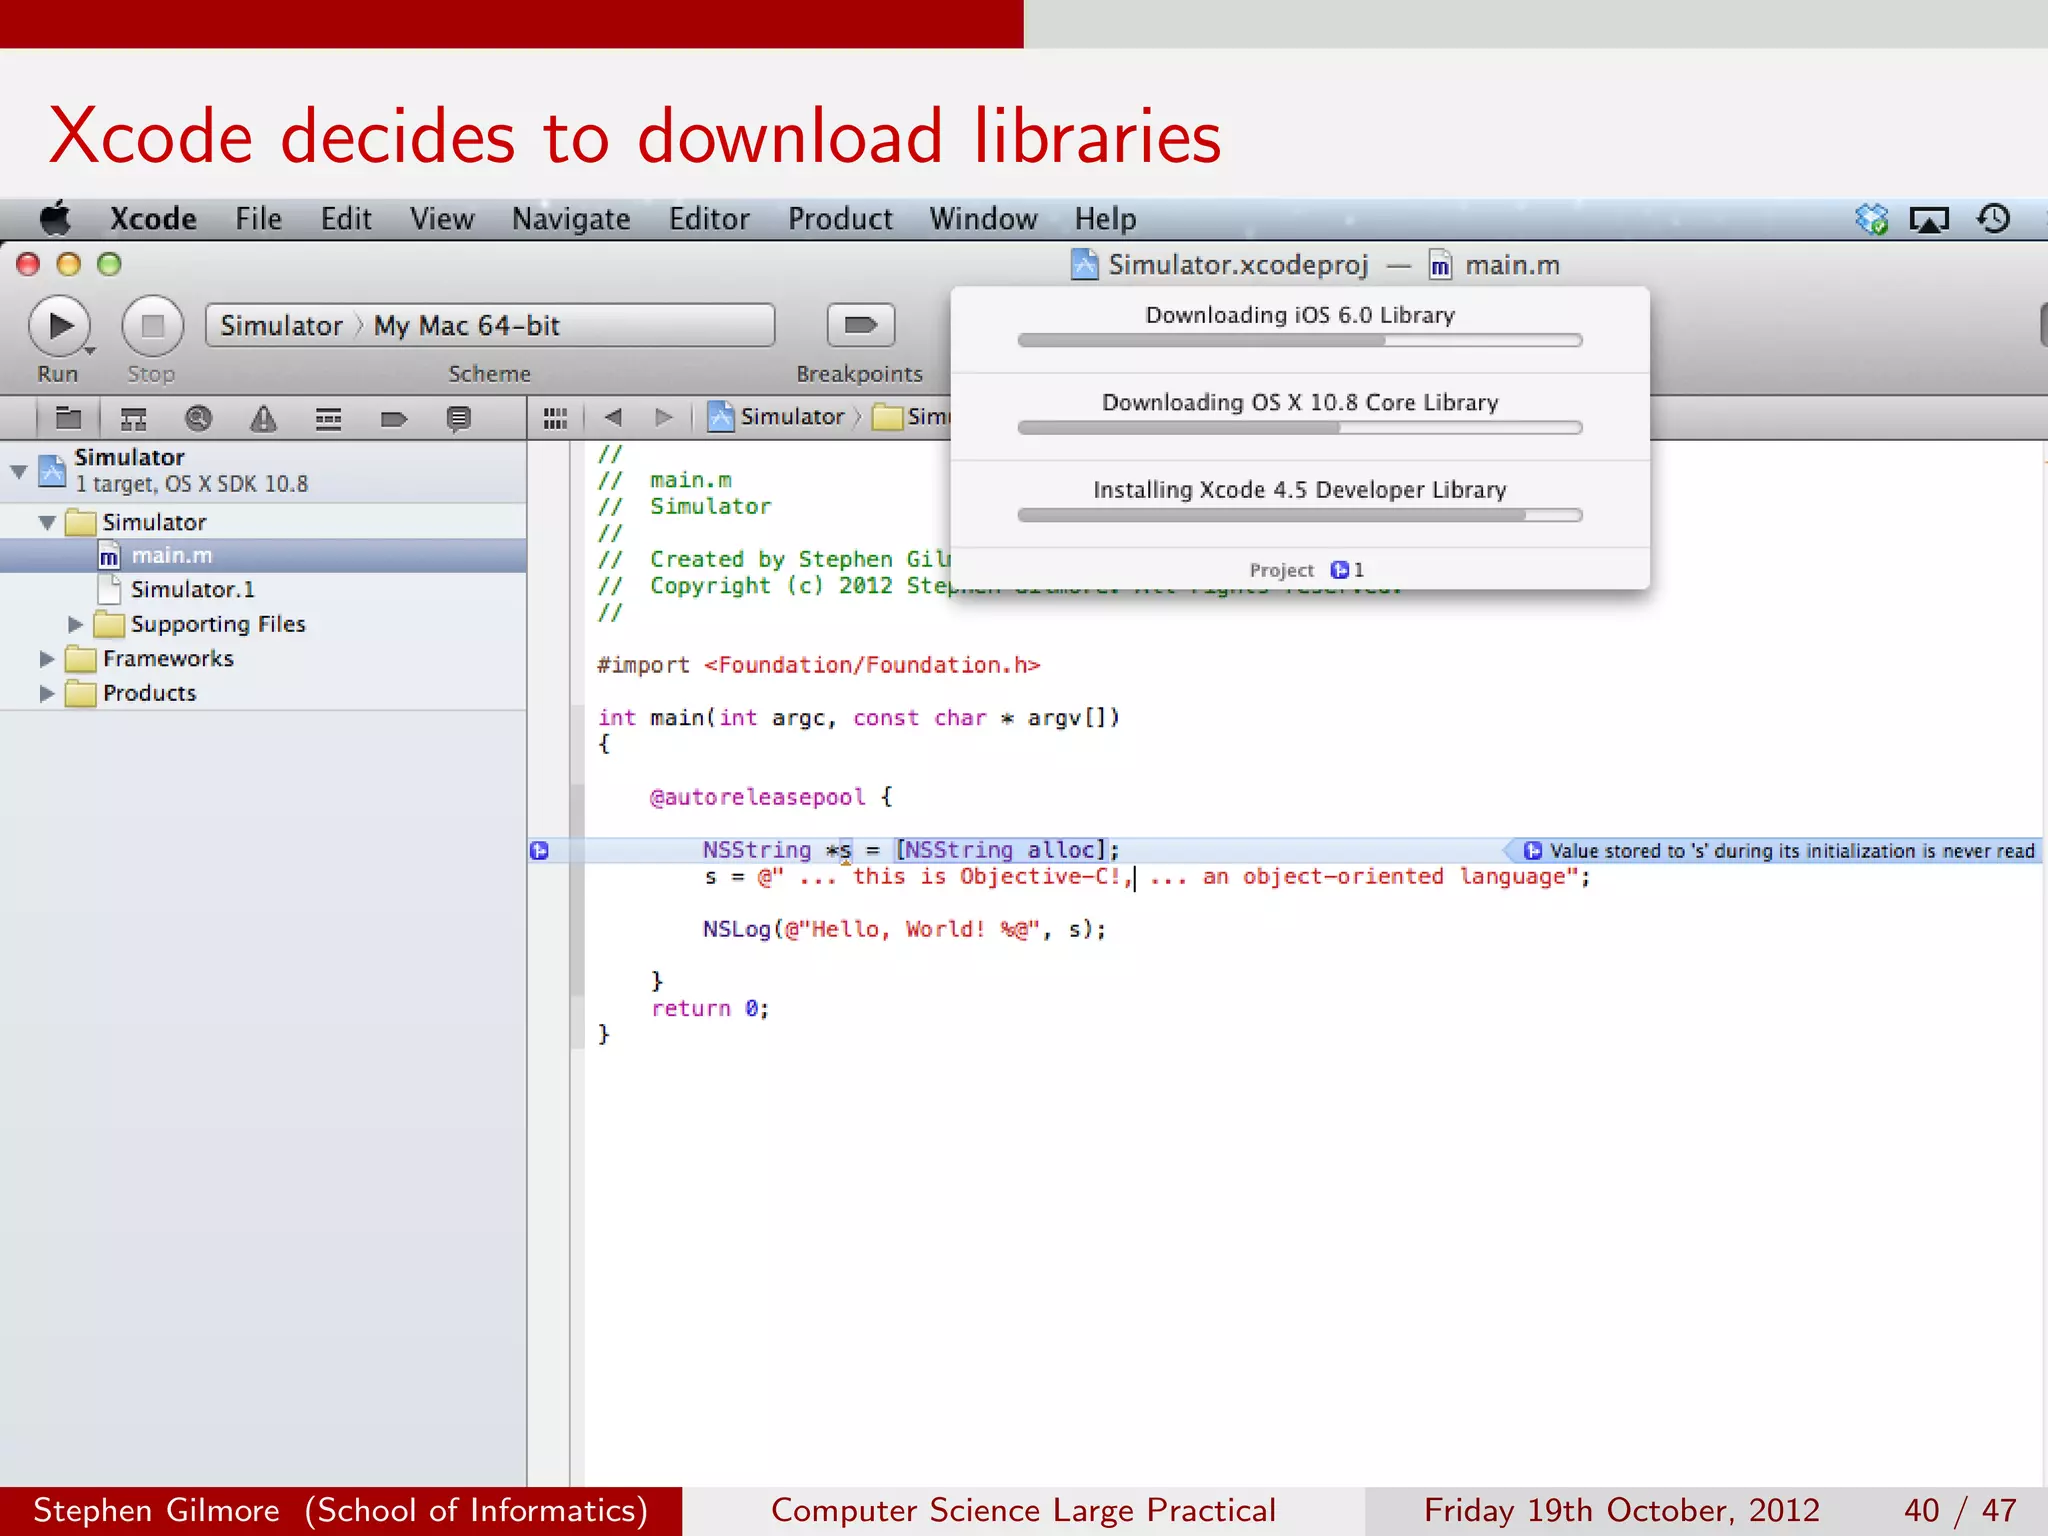2048x1536 pixels.
Task: Open the Project navigator folder icon
Action: 69,418
